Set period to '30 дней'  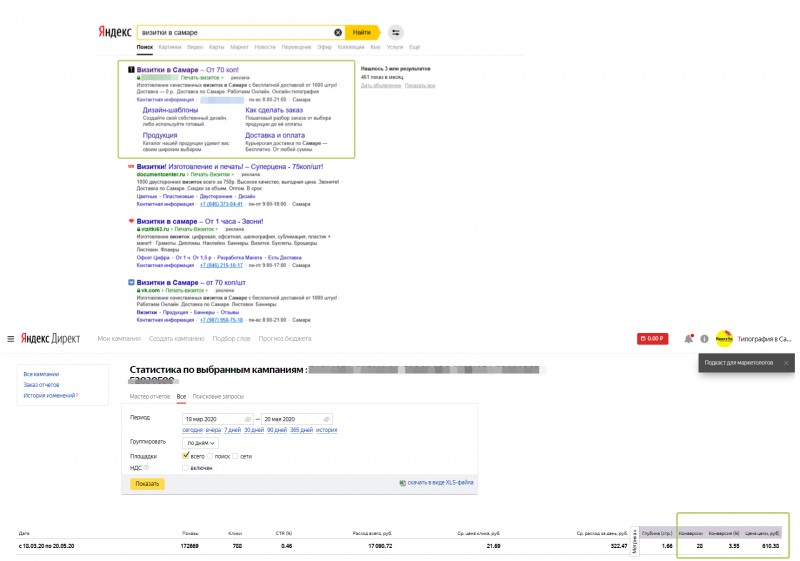pyautogui.click(x=254, y=430)
